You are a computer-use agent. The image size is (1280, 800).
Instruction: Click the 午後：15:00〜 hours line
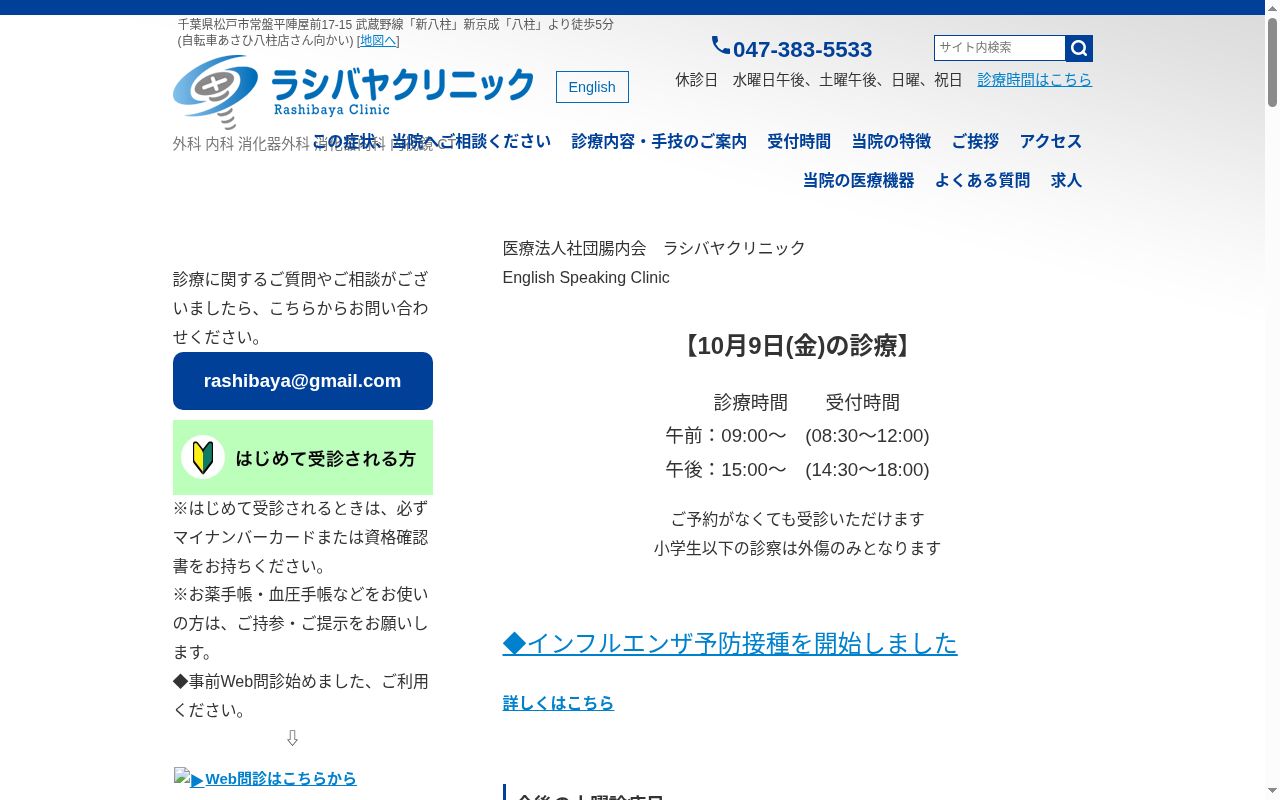point(798,470)
